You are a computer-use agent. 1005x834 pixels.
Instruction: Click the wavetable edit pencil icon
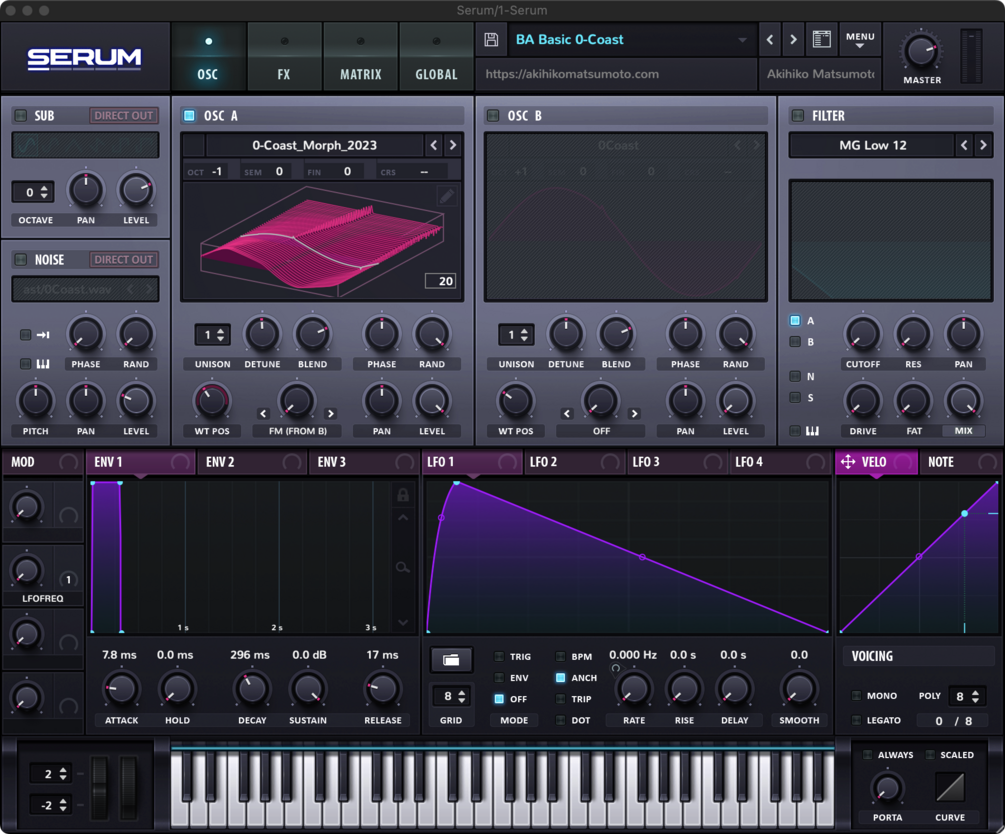pyautogui.click(x=447, y=196)
